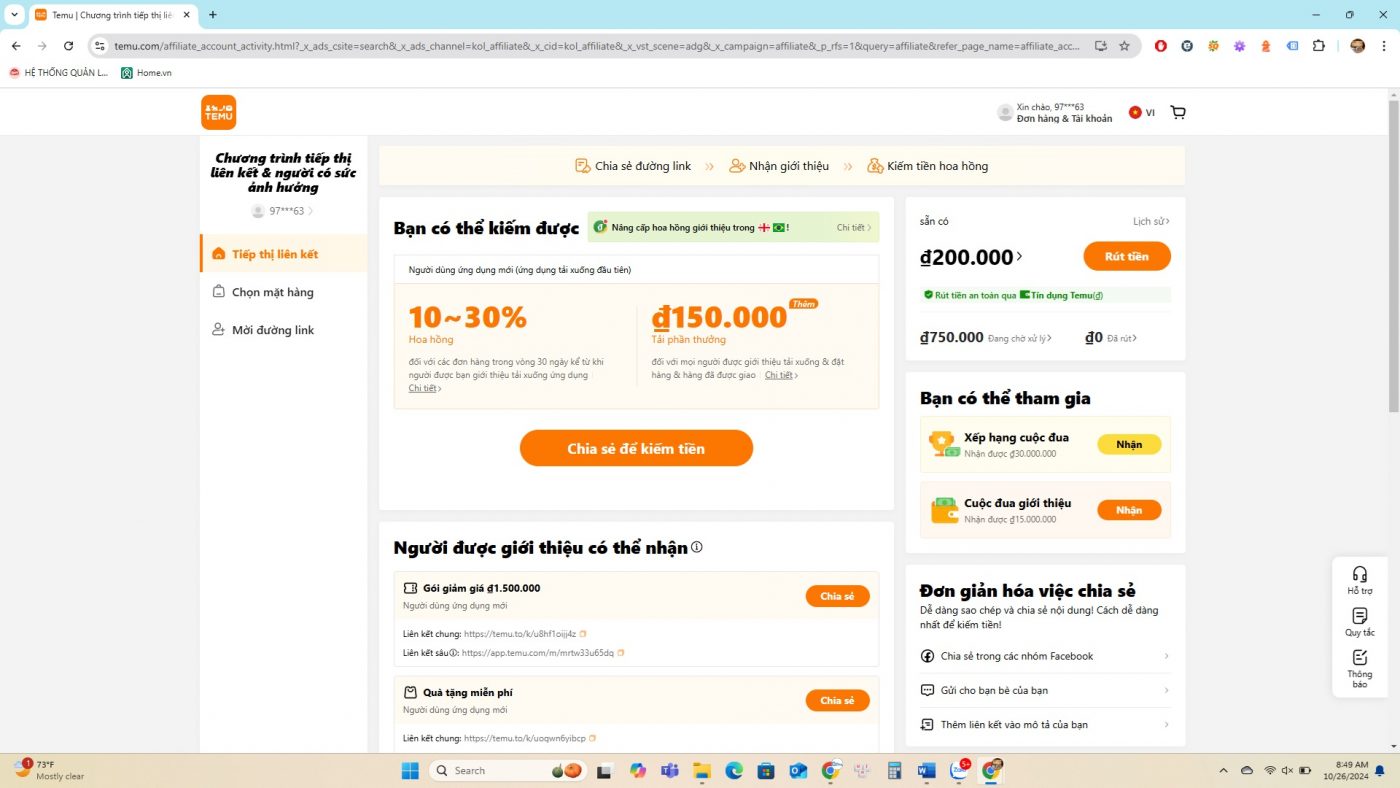Open the Calculator from the taskbar
Screen dimensions: 1400x788
pos(894,770)
